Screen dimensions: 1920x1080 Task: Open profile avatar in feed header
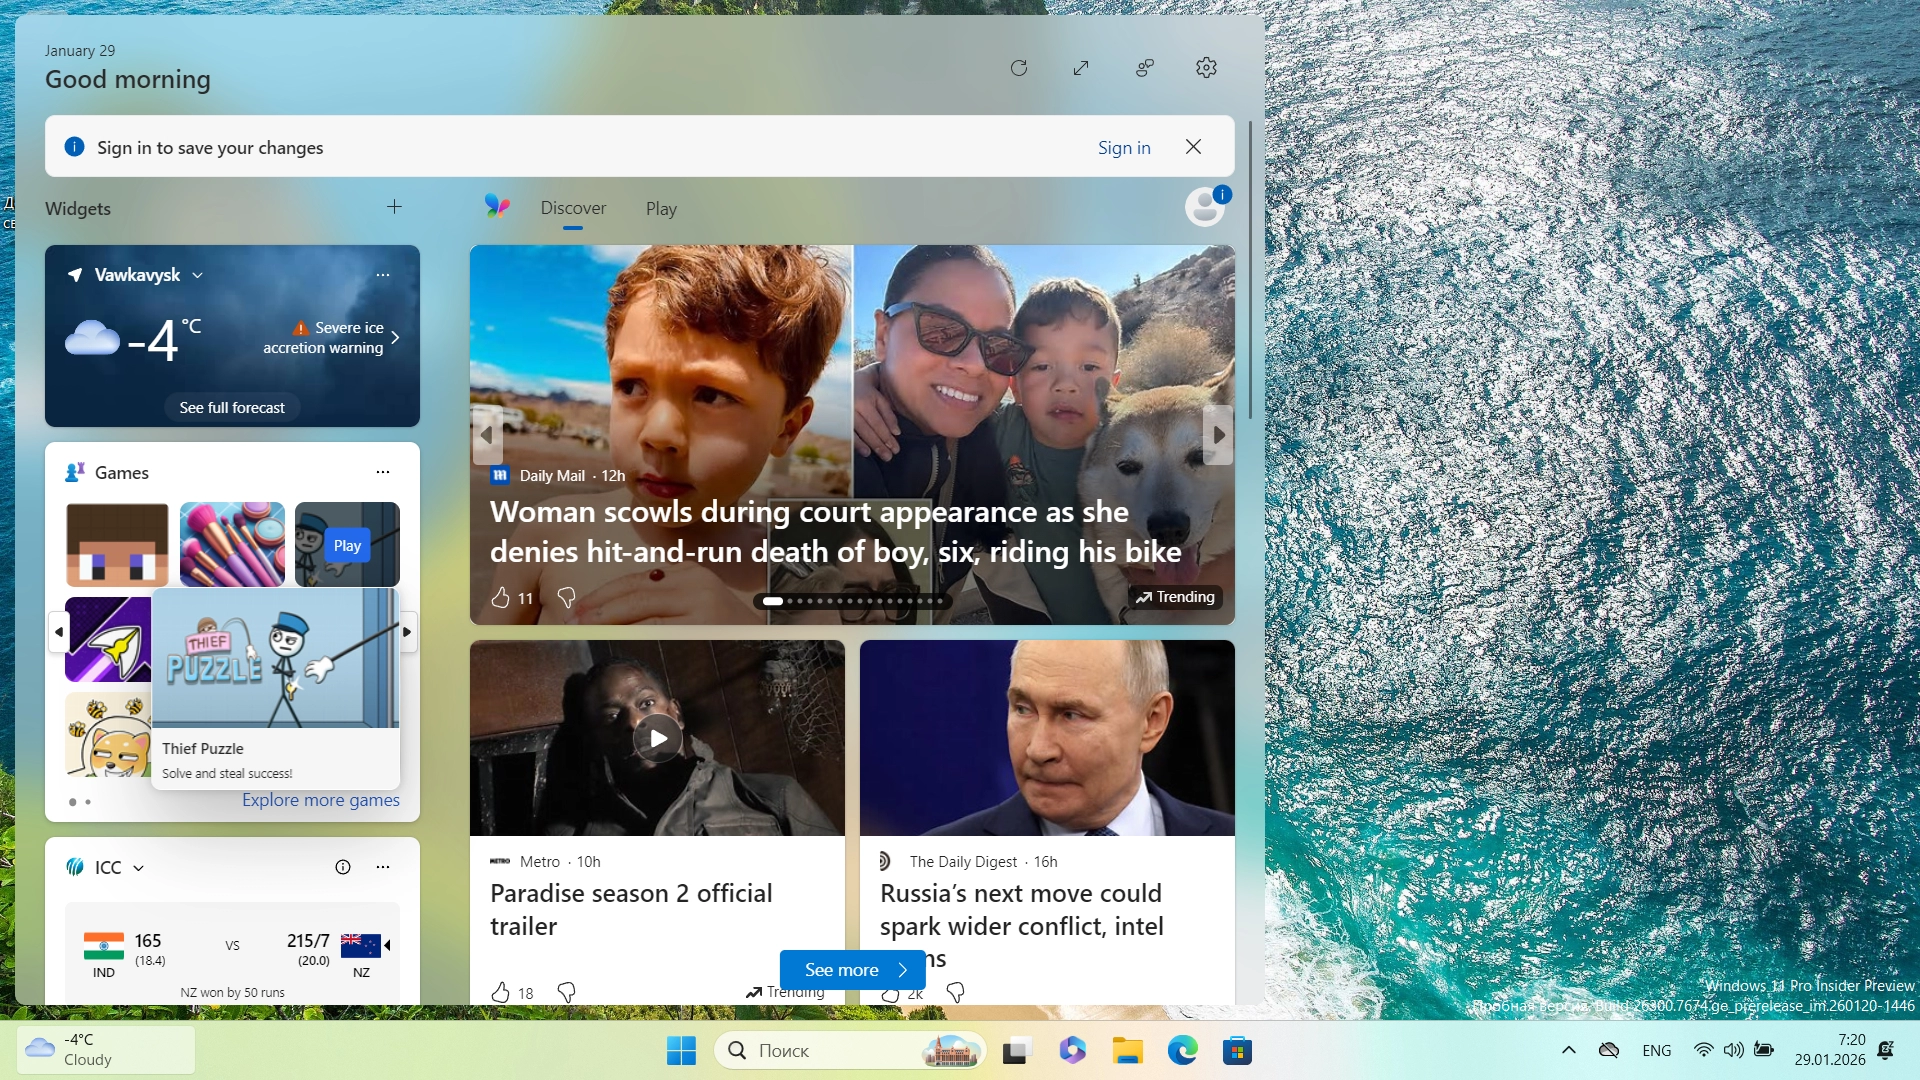click(x=1205, y=207)
